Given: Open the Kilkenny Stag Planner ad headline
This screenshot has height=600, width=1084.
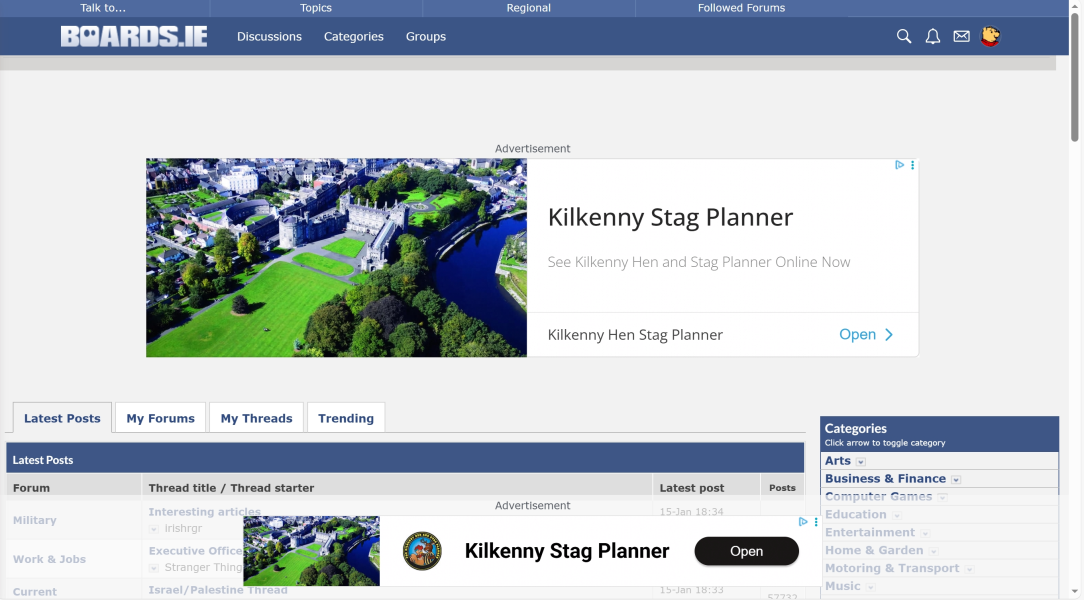Looking at the screenshot, I should point(670,217).
